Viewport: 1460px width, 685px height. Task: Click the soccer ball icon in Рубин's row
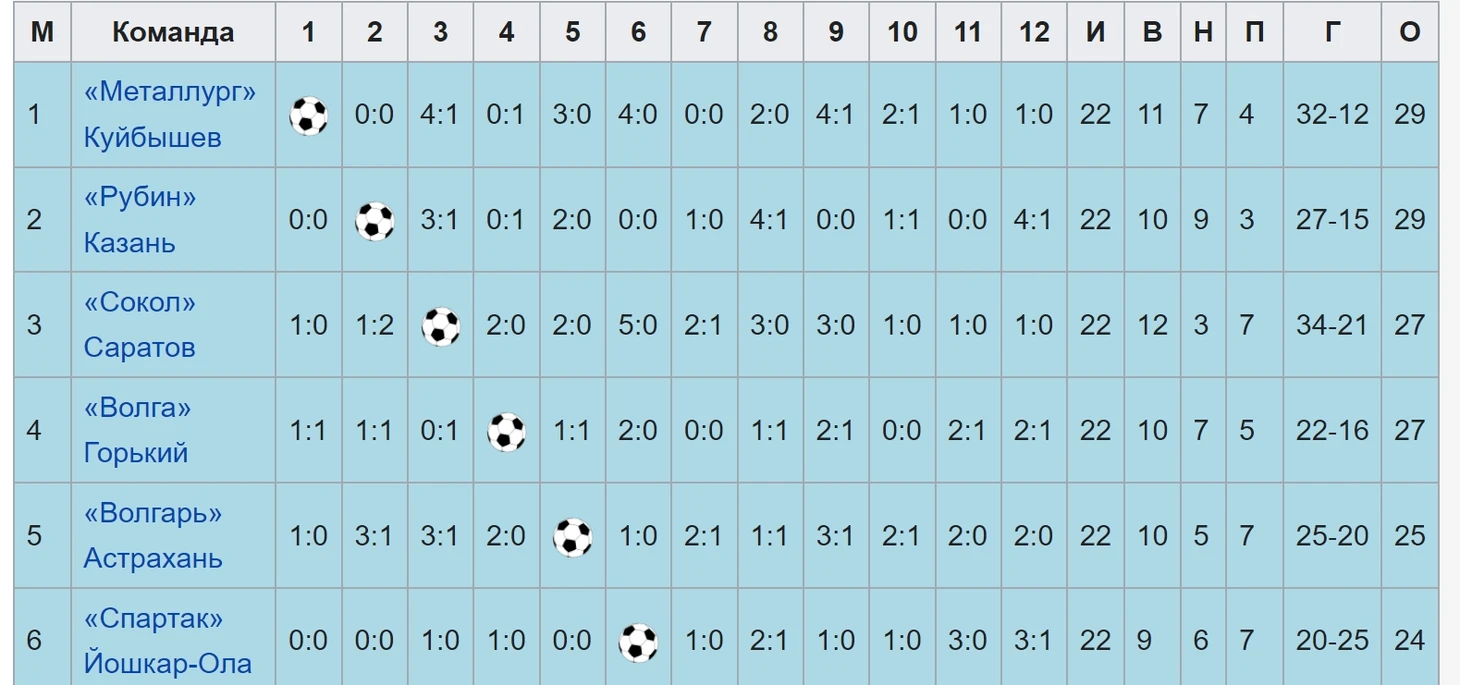(375, 221)
